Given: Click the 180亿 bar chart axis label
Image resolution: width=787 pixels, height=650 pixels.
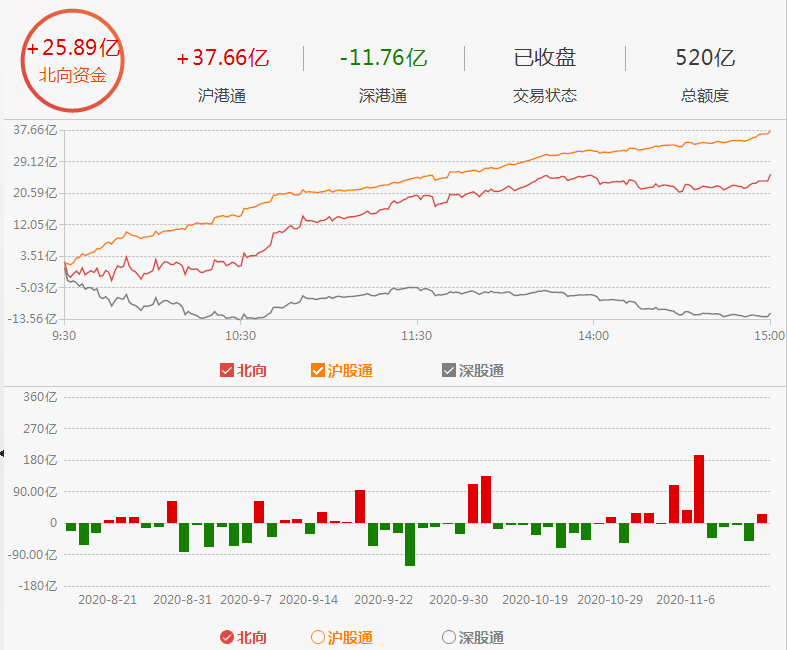Looking at the screenshot, I should pos(40,460).
